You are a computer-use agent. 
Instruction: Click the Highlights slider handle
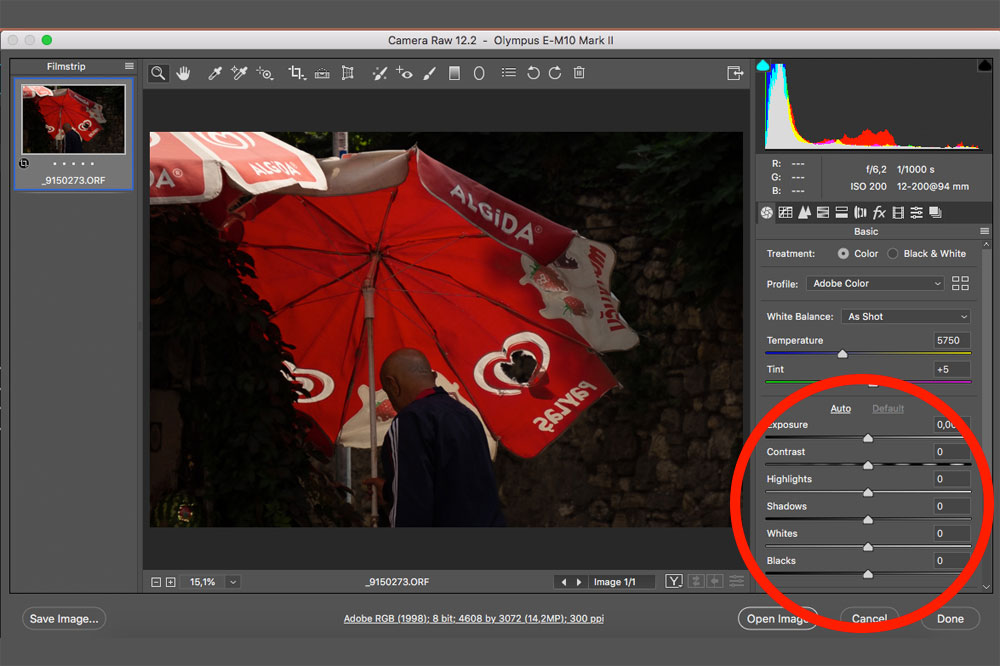(x=868, y=492)
